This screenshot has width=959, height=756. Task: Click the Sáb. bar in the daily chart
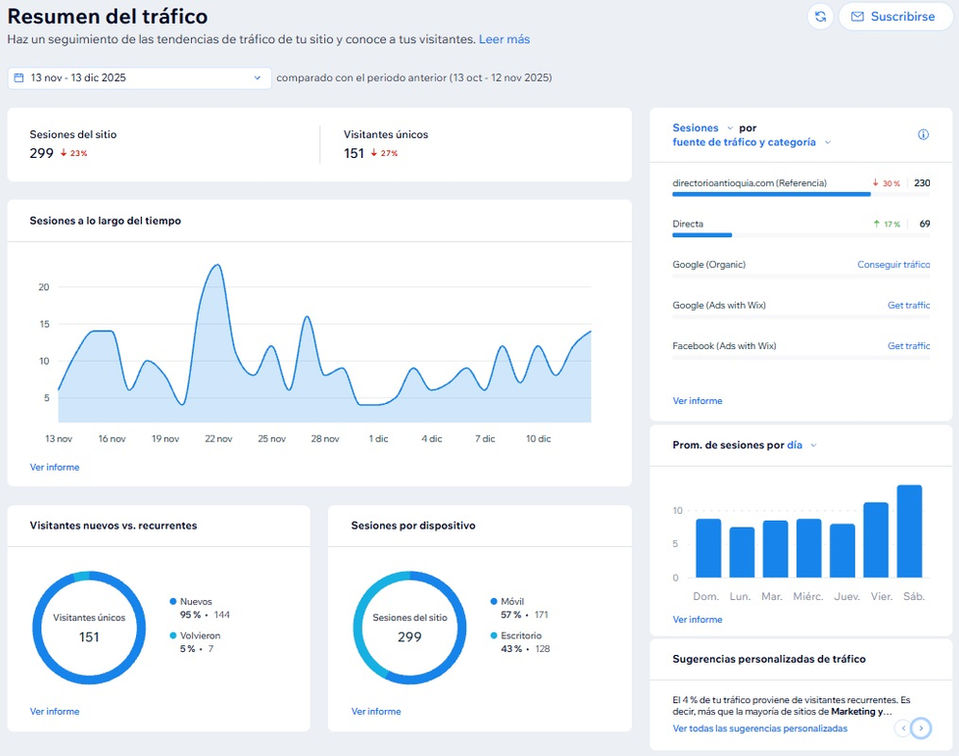point(909,531)
